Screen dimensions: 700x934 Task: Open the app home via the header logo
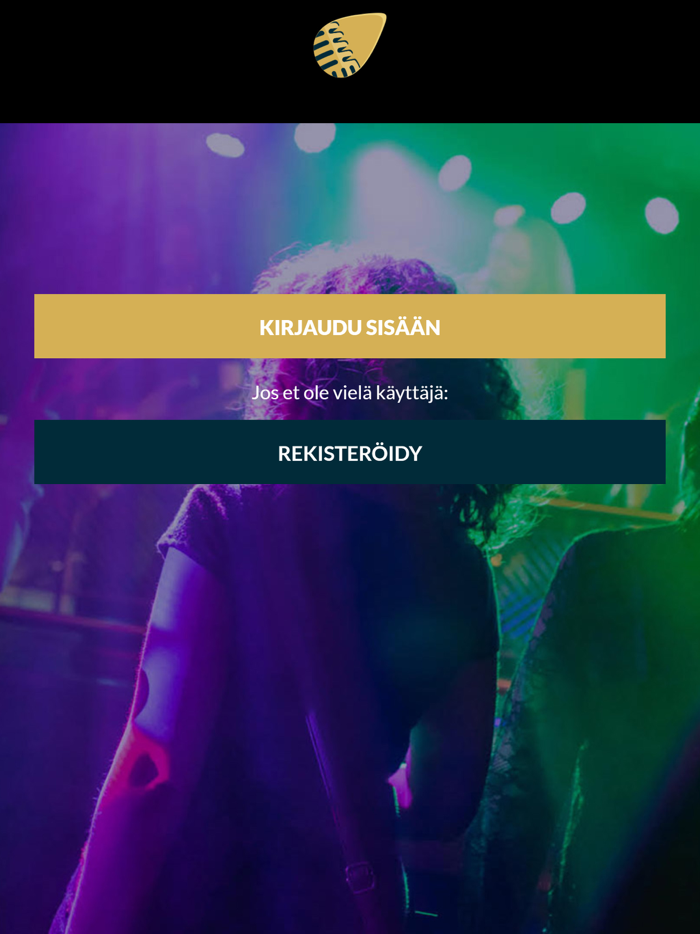[x=350, y=45]
